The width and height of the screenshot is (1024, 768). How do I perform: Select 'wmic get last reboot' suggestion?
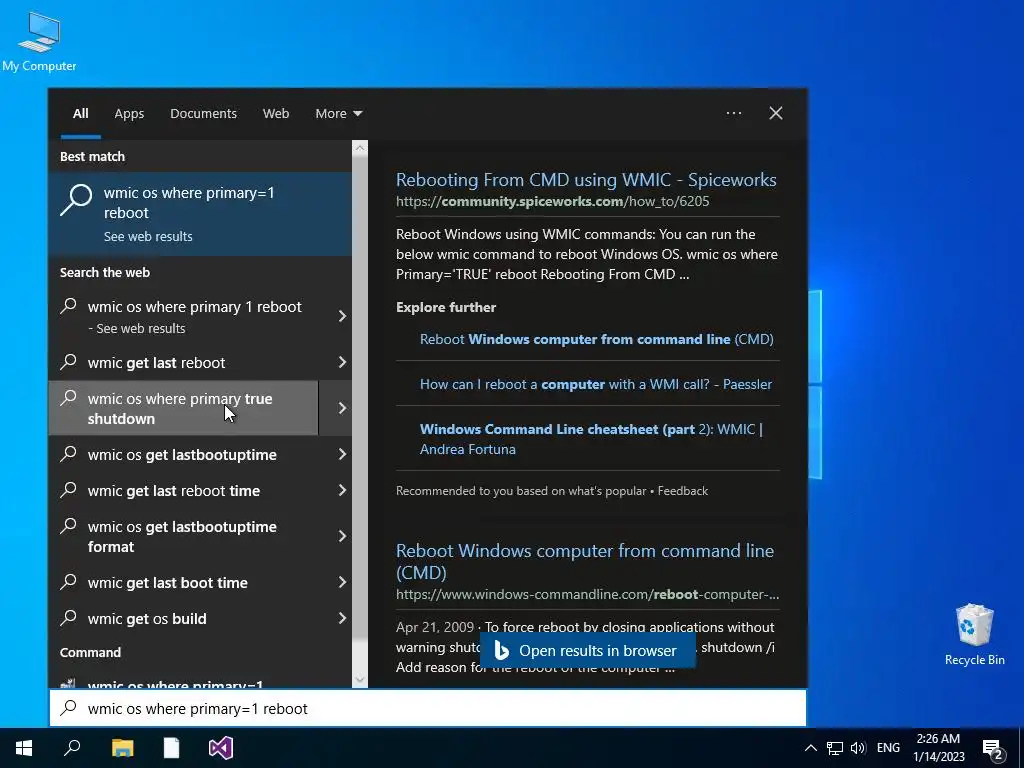[184, 362]
